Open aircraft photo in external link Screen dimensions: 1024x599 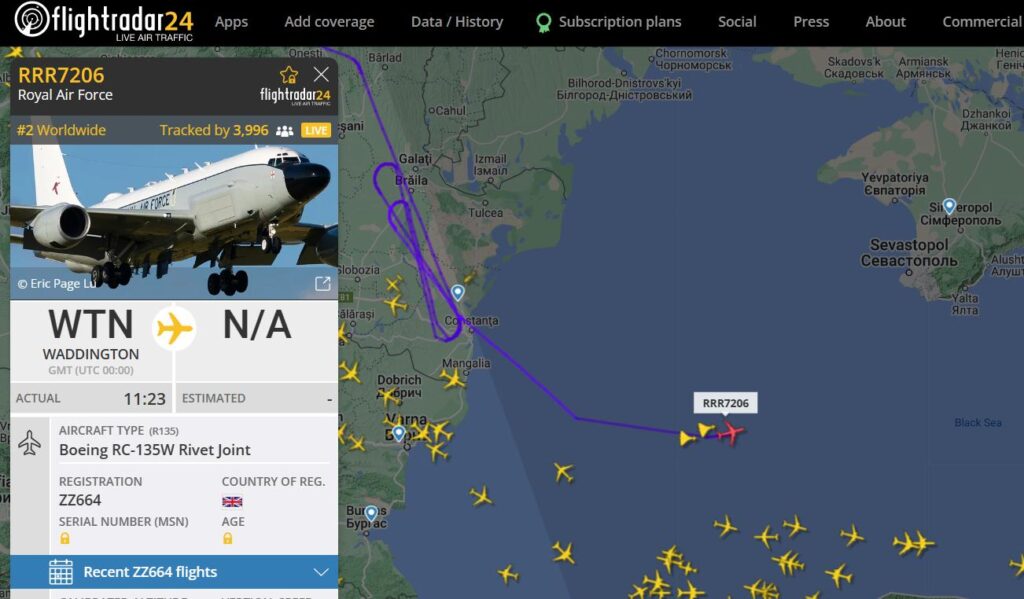323,283
